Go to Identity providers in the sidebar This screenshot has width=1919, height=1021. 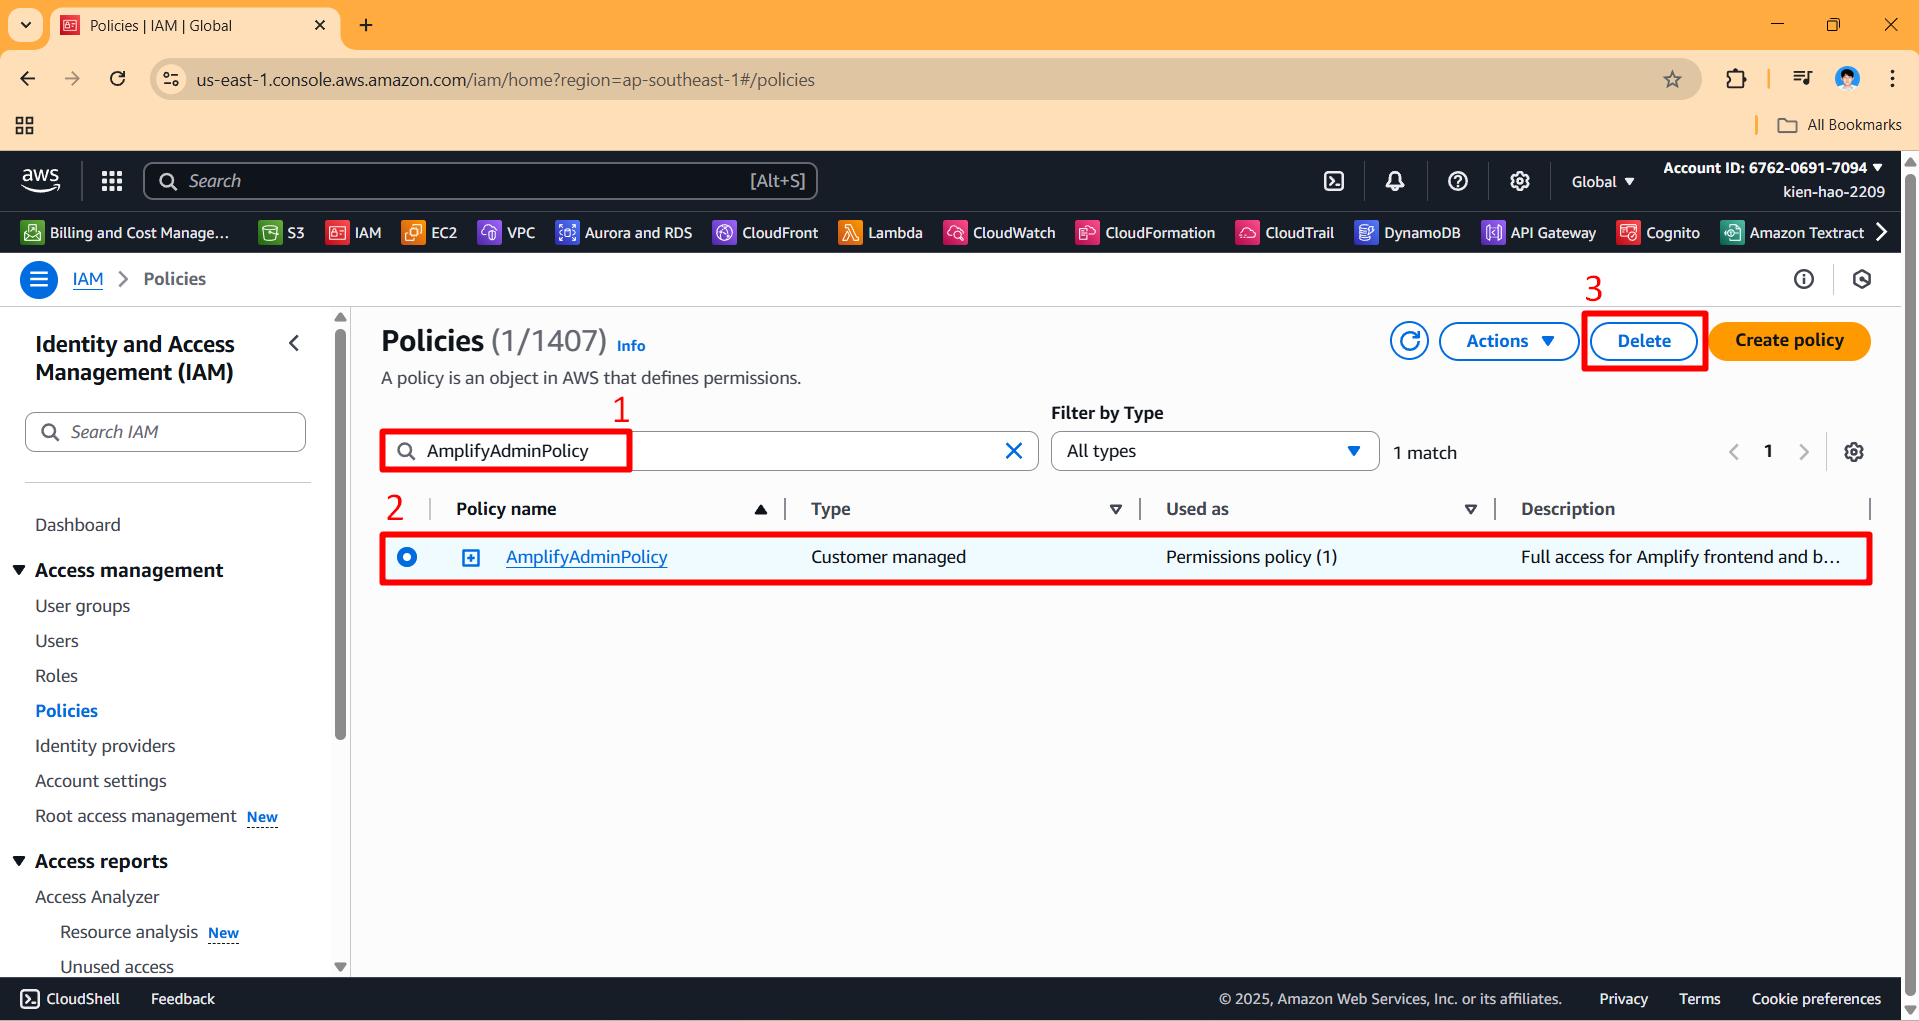(x=104, y=745)
